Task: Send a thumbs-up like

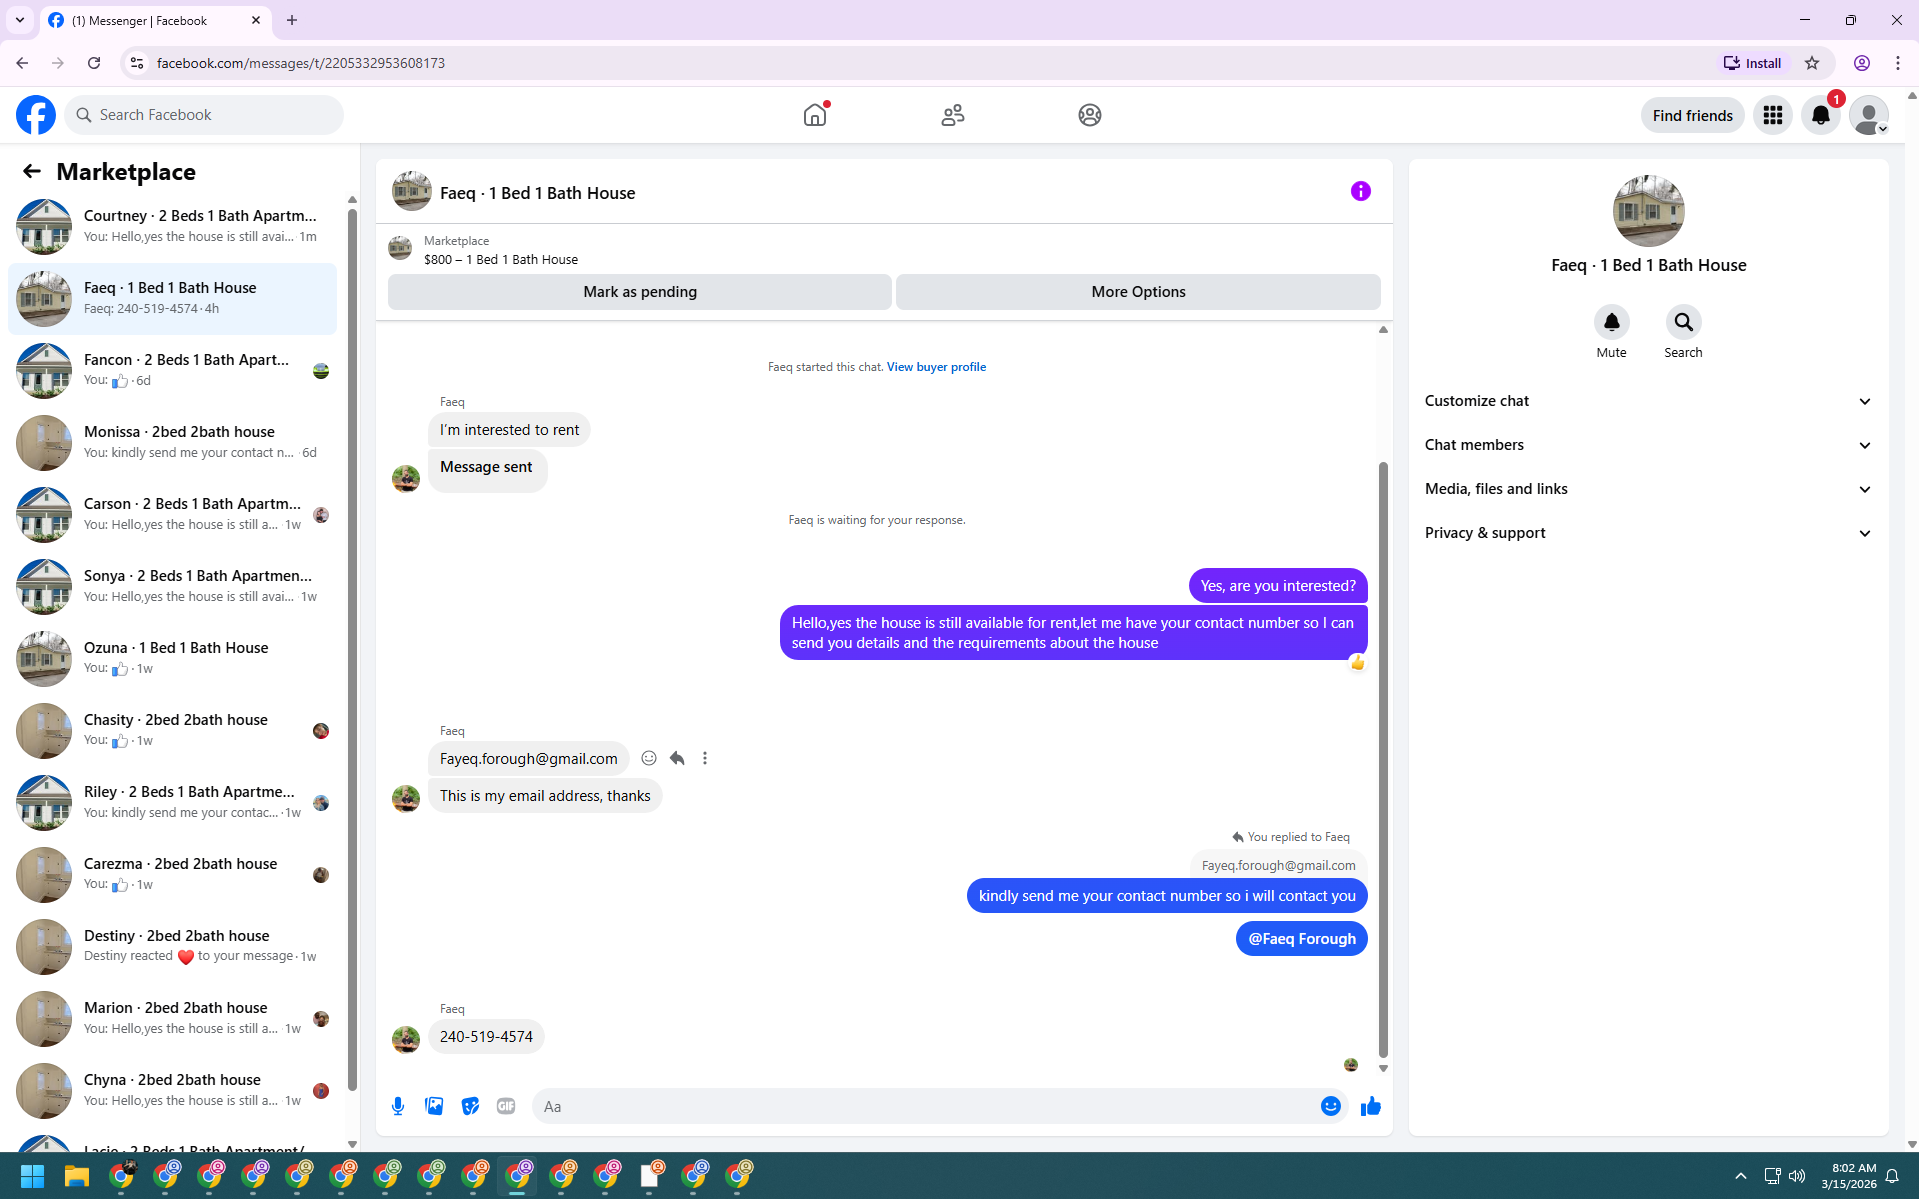Action: pos(1371,1106)
